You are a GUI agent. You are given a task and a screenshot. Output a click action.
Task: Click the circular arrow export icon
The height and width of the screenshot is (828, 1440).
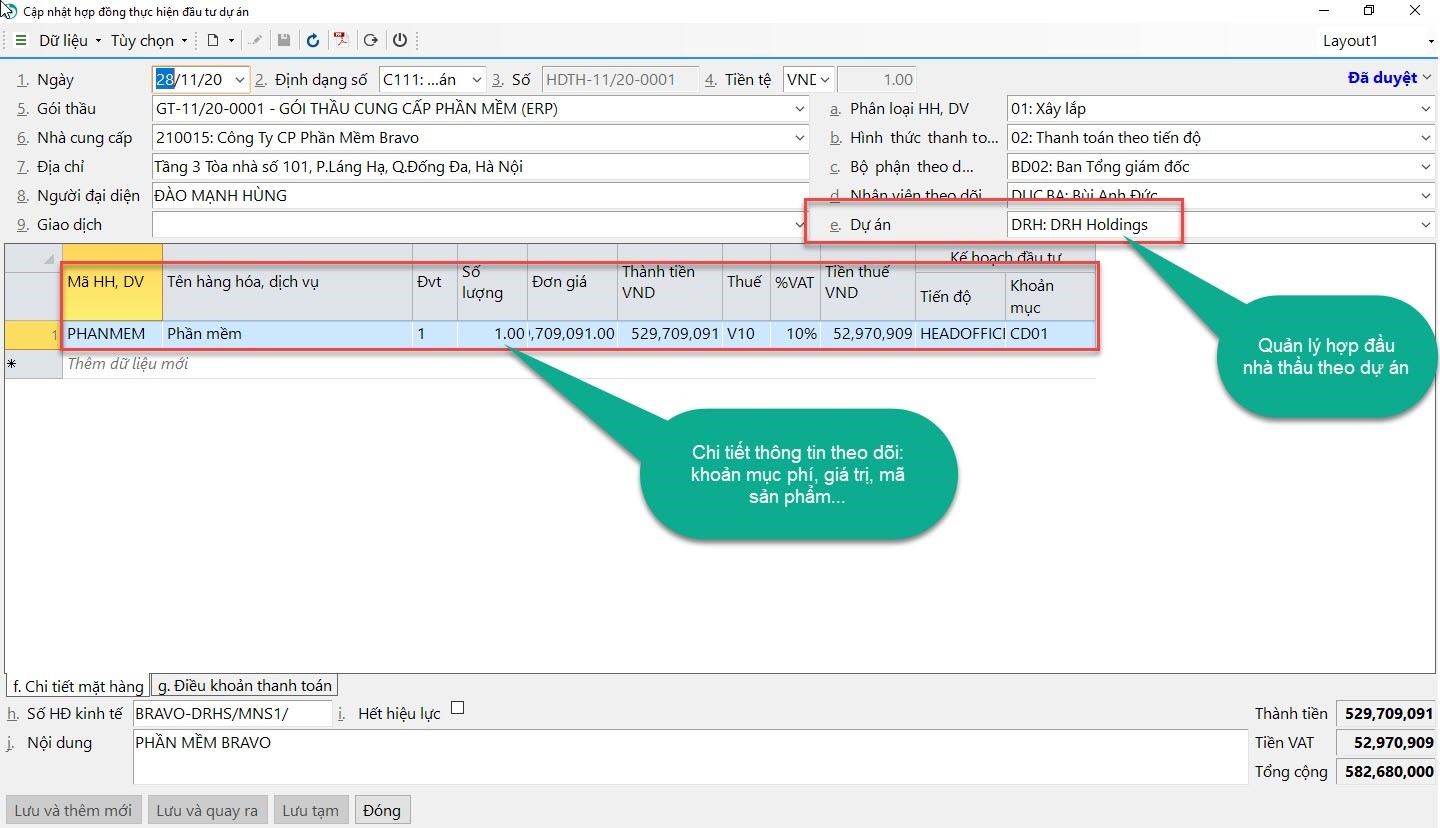pos(371,41)
